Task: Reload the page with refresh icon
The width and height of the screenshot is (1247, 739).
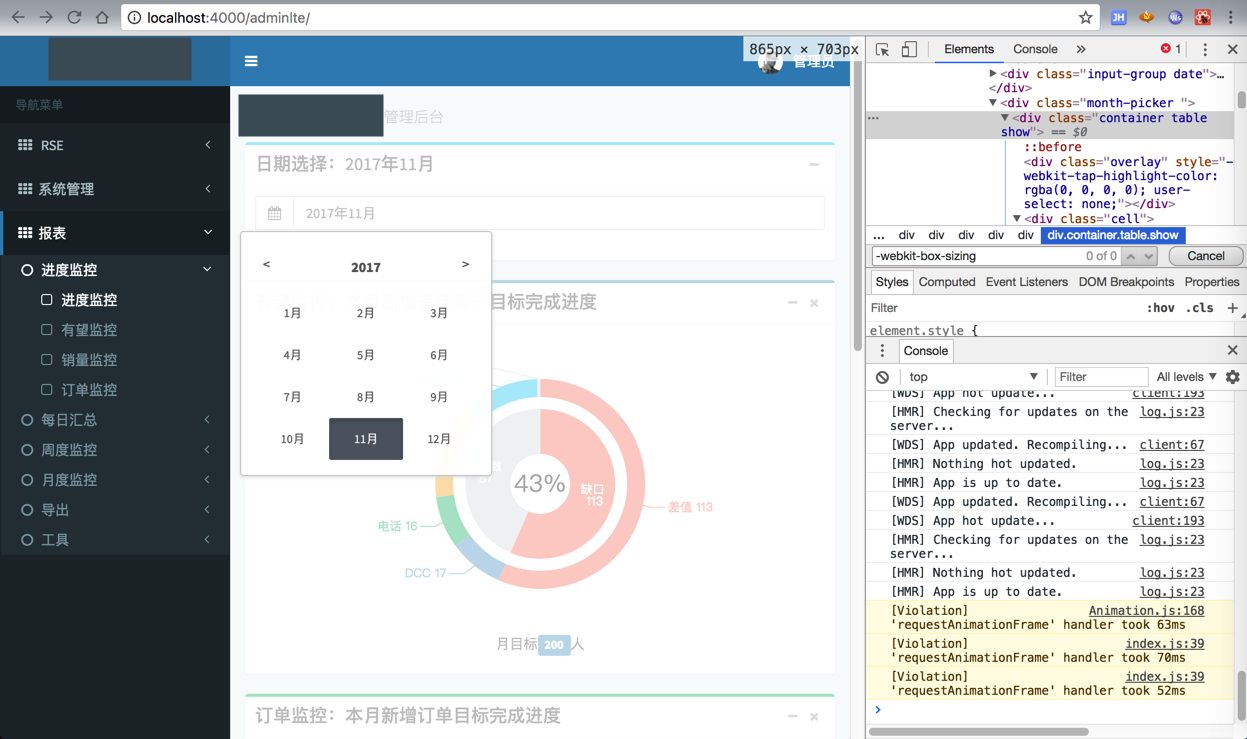Action: [x=74, y=17]
